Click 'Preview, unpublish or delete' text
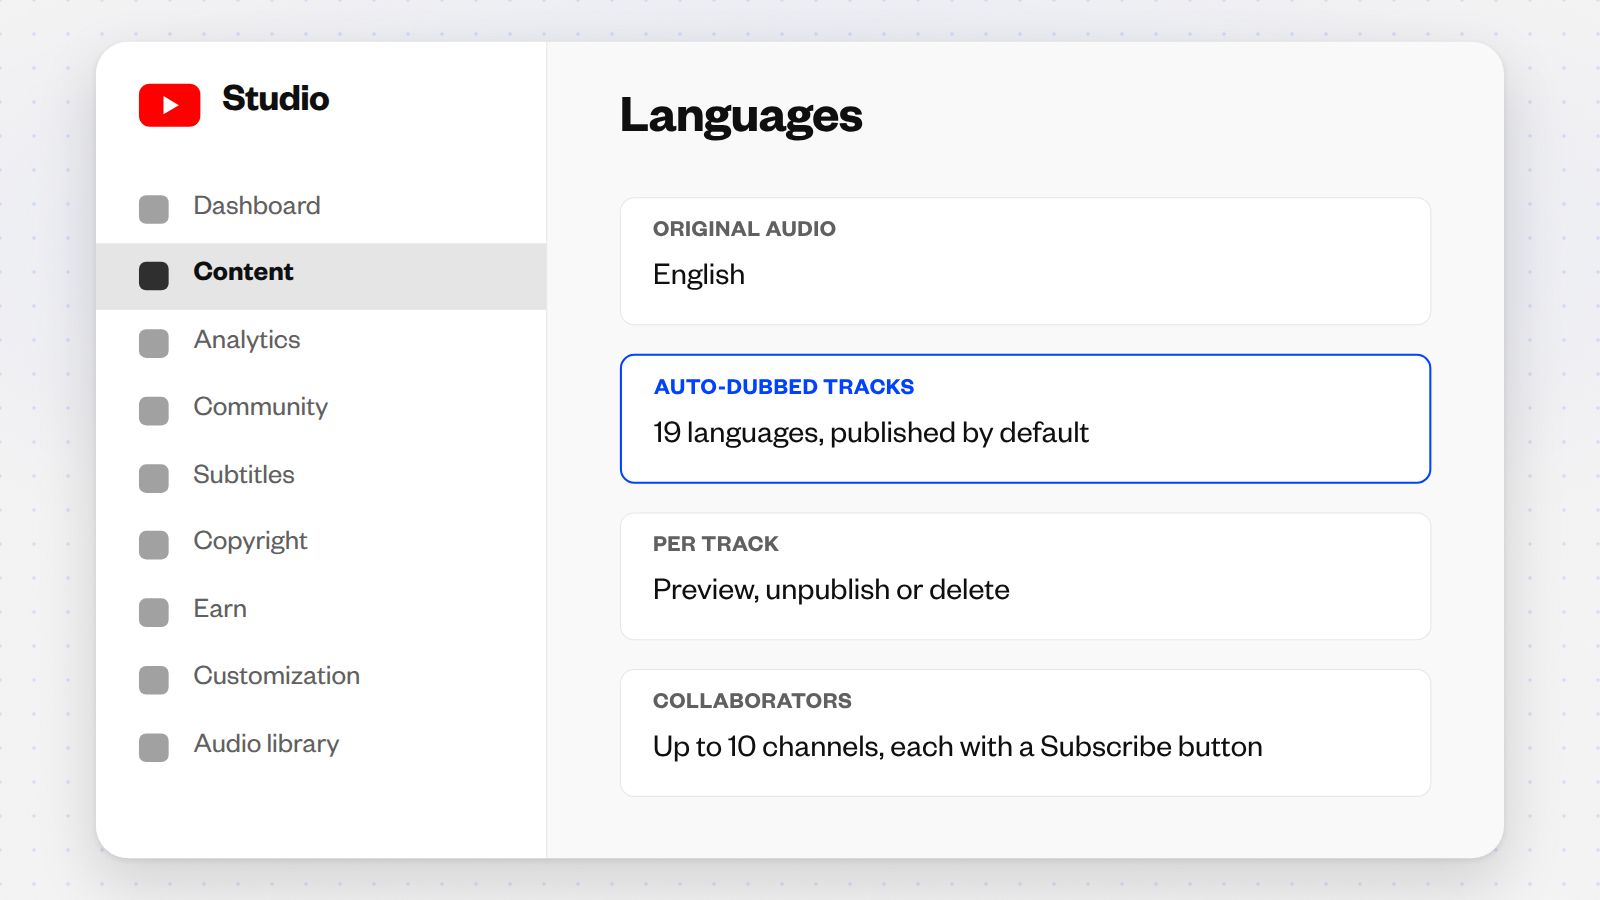The height and width of the screenshot is (900, 1600). coord(831,590)
